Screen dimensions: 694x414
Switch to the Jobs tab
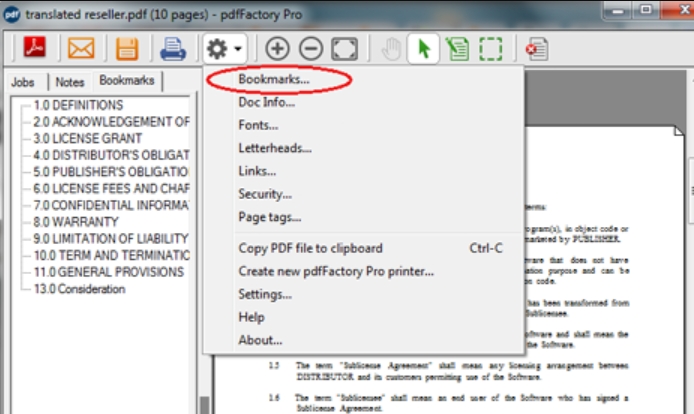23,82
